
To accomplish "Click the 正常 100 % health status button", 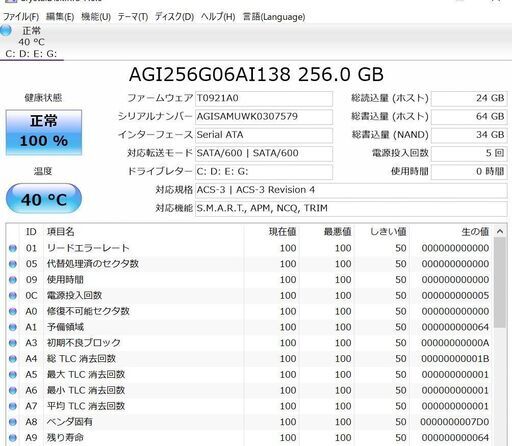I will tap(44, 132).
